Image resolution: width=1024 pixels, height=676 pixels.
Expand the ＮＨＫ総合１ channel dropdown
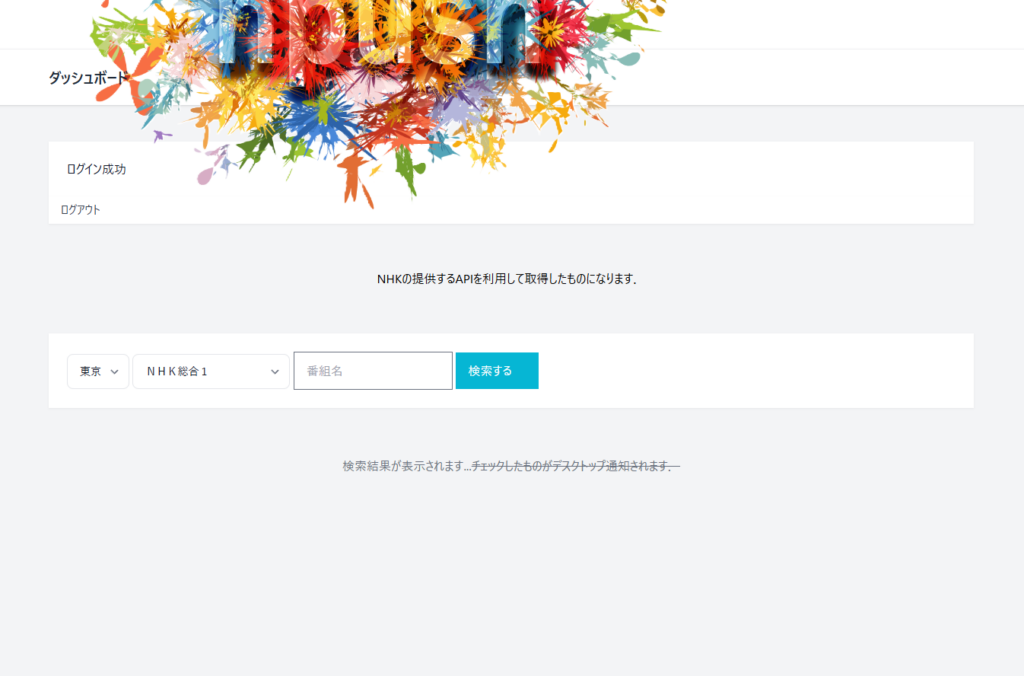point(211,371)
